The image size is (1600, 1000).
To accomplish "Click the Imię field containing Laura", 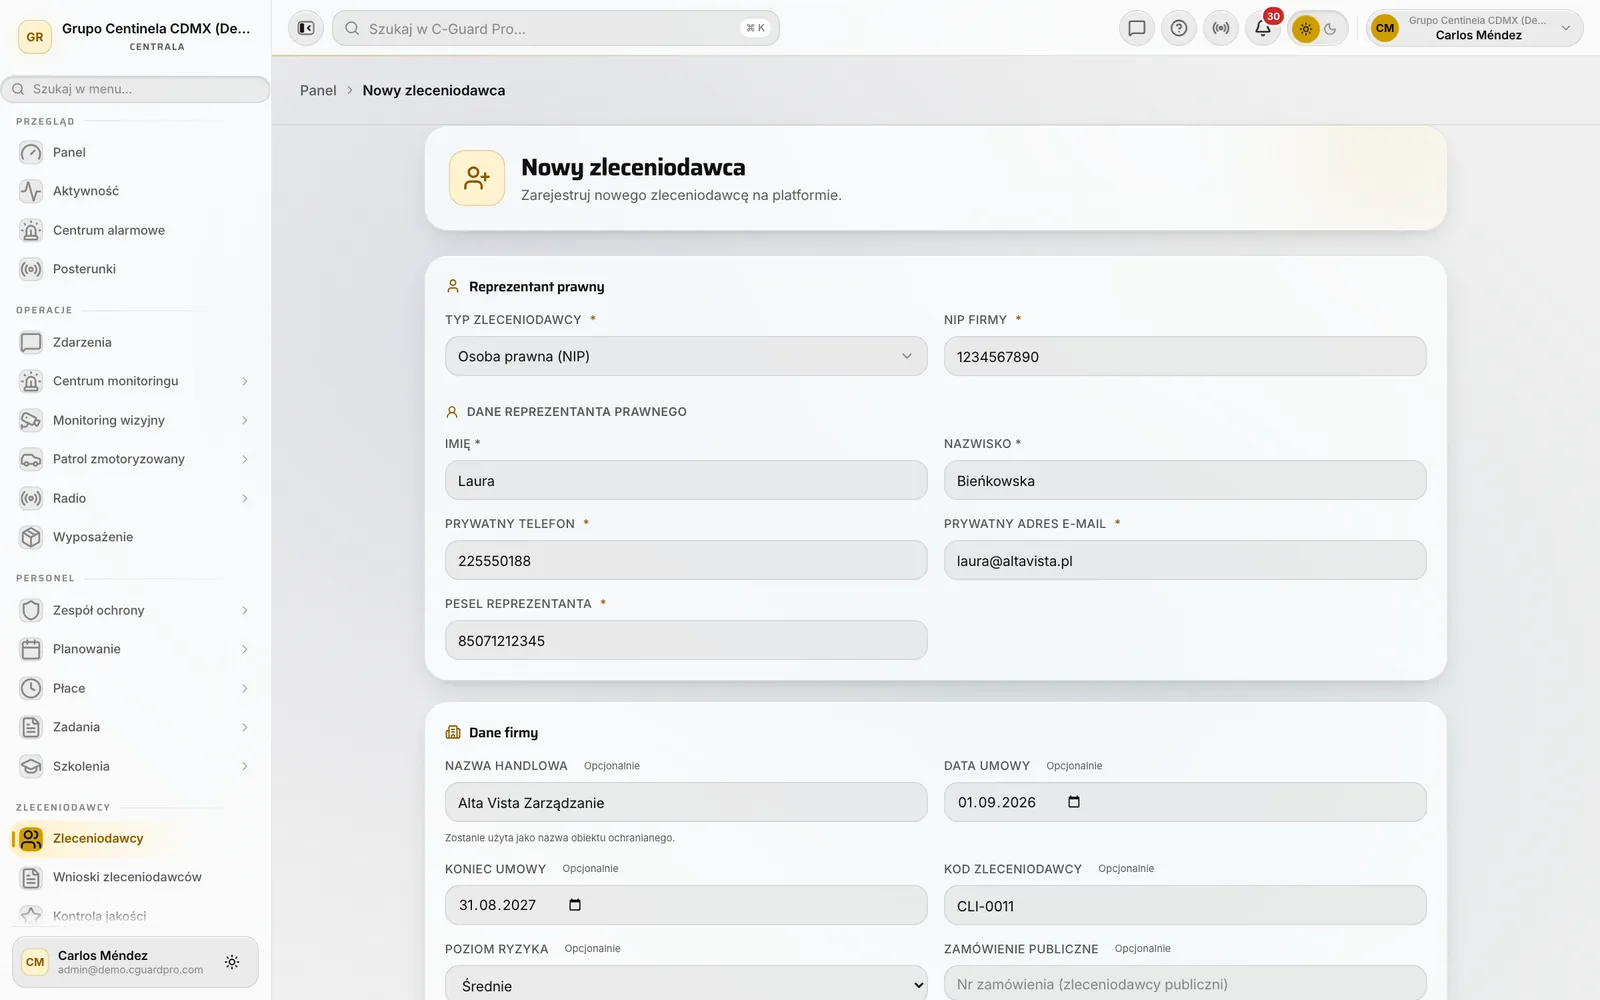I will (x=686, y=480).
